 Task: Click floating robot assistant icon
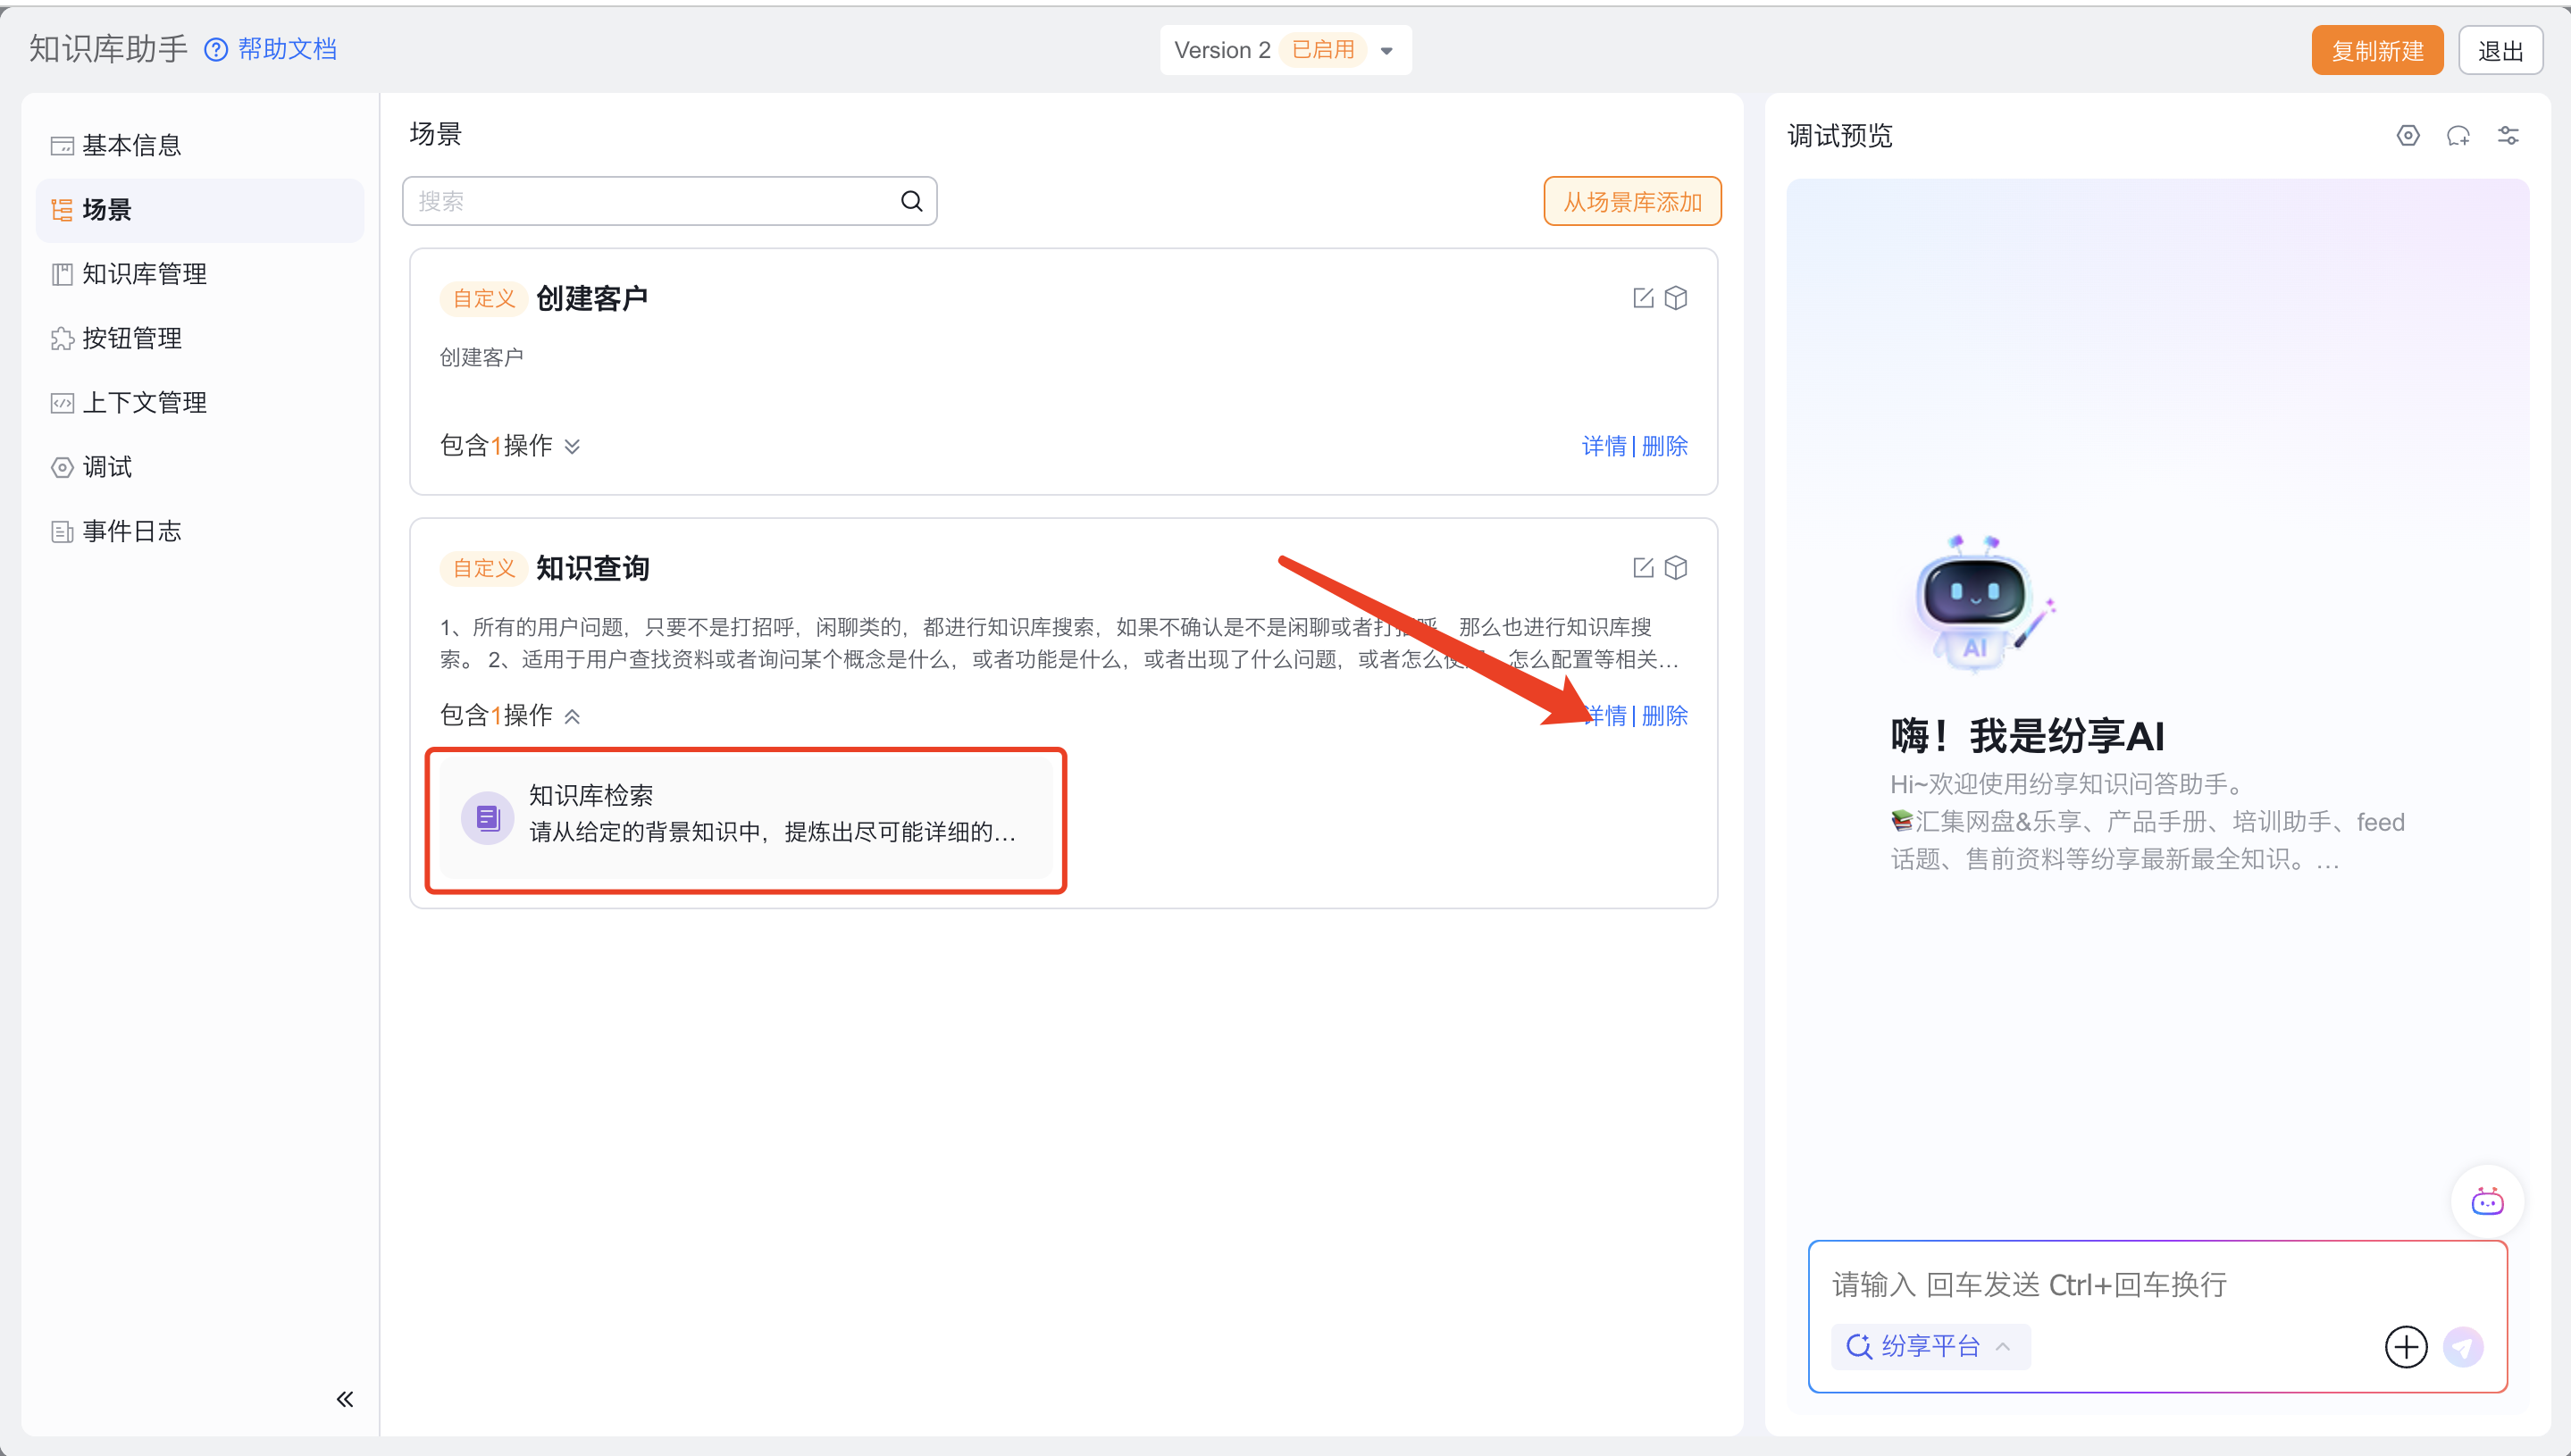click(x=2487, y=1201)
